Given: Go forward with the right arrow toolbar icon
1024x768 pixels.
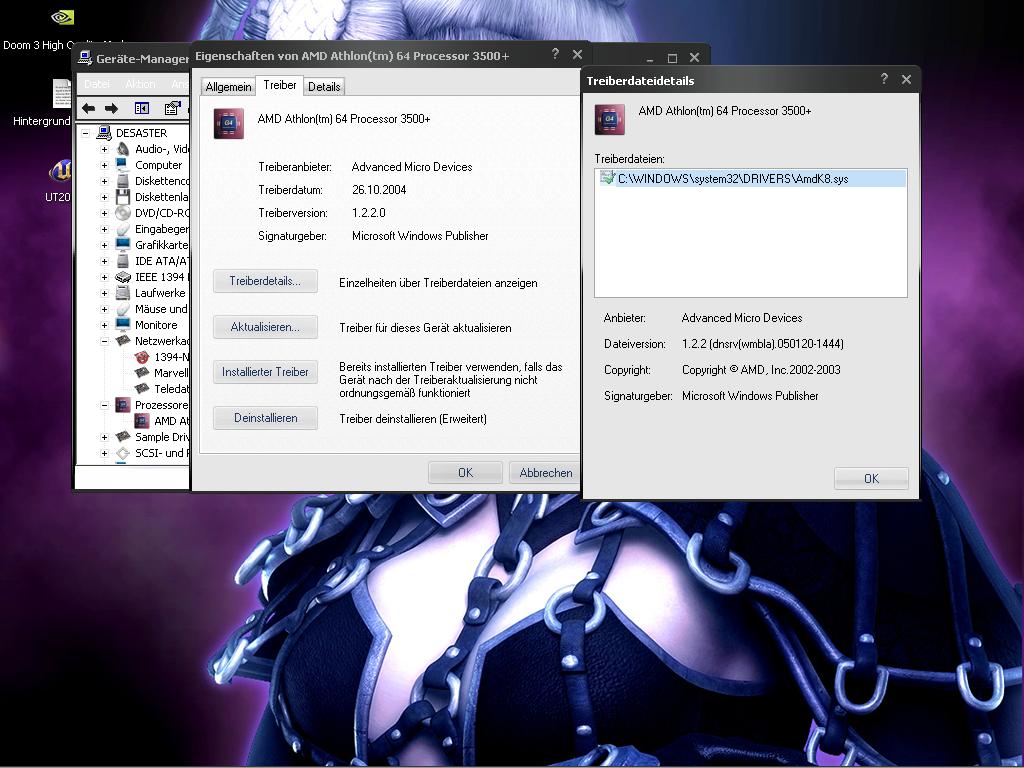Looking at the screenshot, I should pyautogui.click(x=112, y=108).
